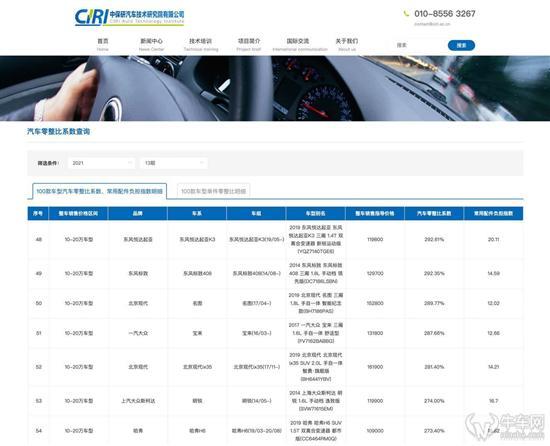Click row number 48 cell
The height and width of the screenshot is (446, 550).
(x=39, y=239)
